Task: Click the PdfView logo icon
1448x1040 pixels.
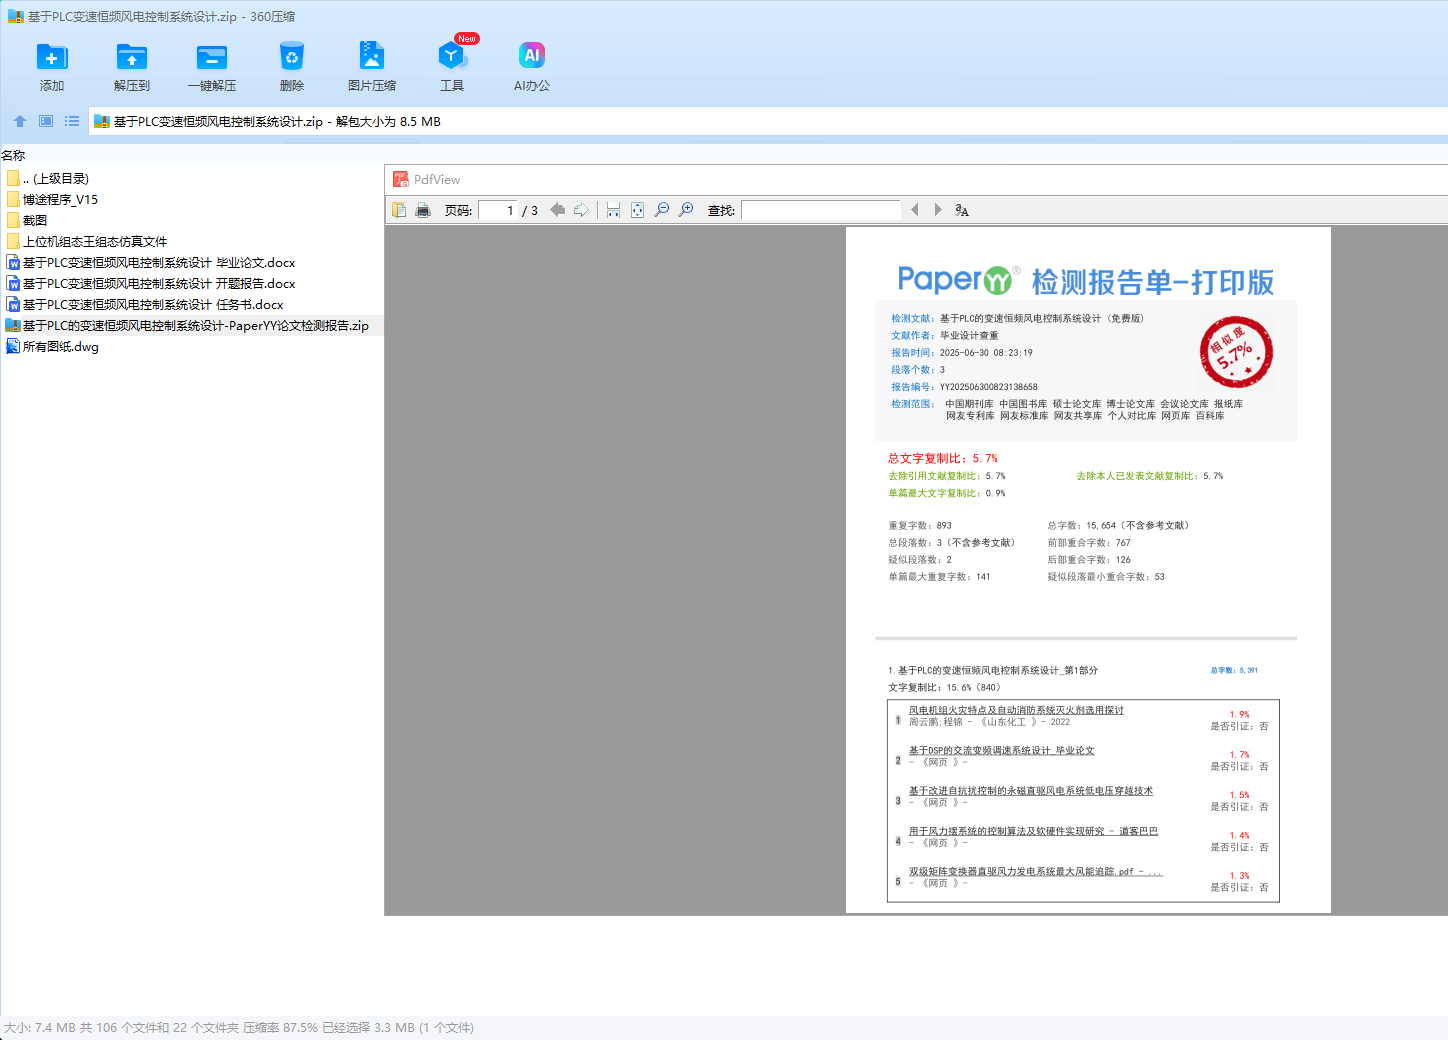Action: coord(401,179)
